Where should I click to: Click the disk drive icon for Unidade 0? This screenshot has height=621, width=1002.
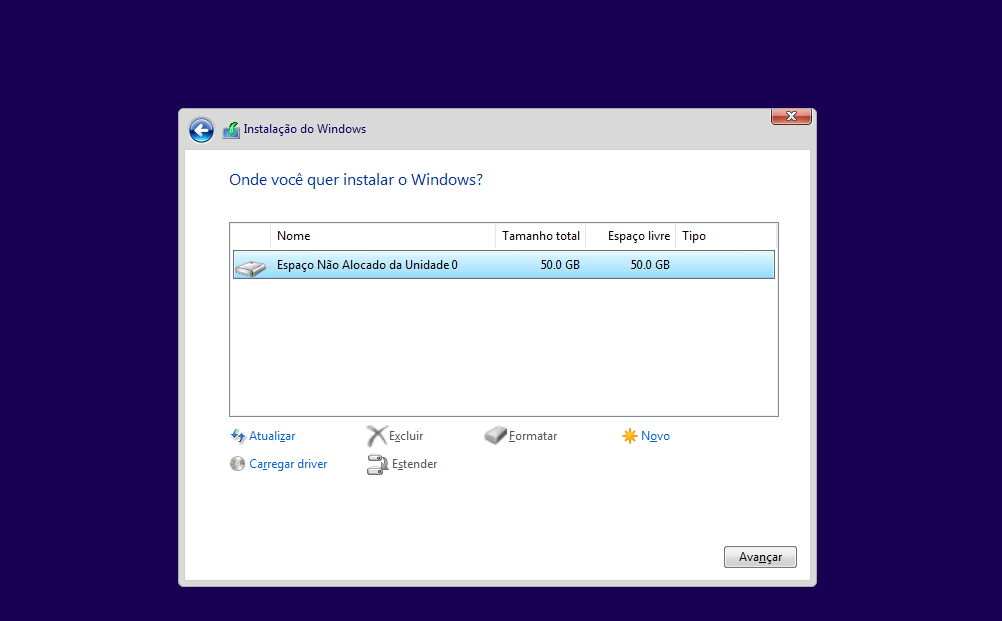[250, 267]
